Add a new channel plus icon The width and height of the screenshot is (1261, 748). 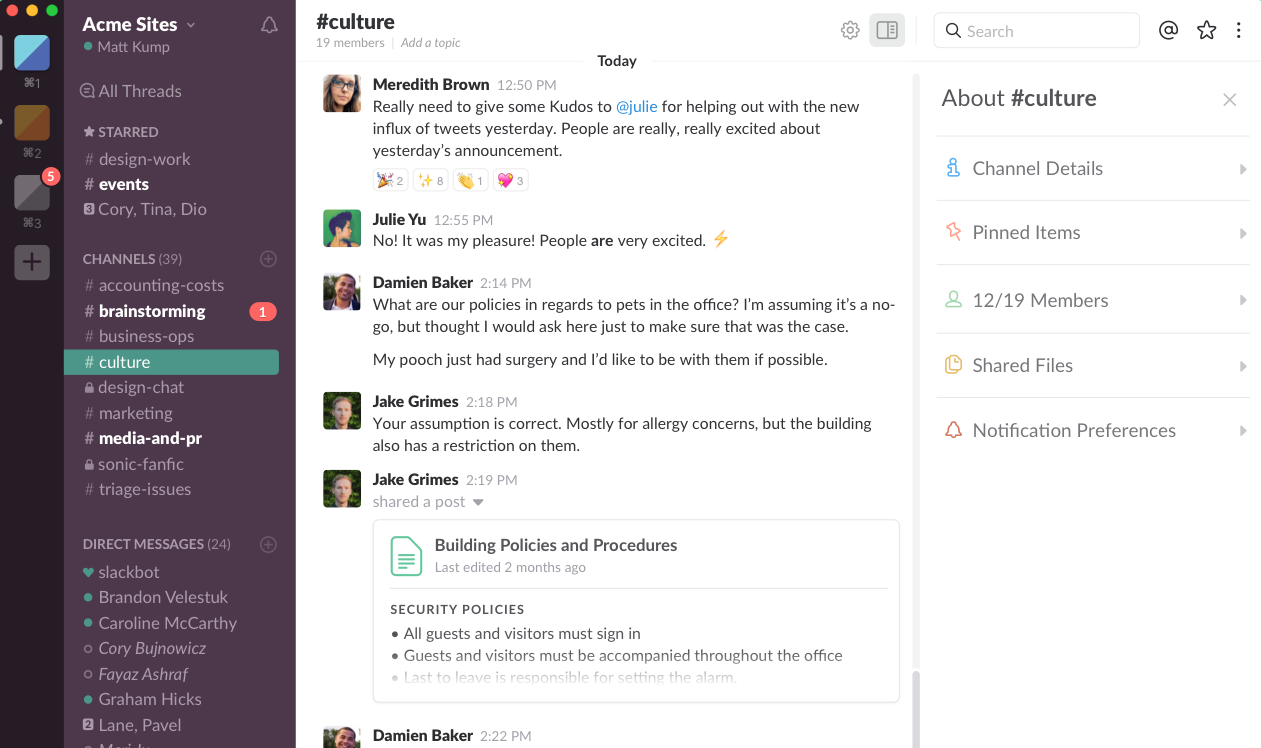click(x=268, y=259)
